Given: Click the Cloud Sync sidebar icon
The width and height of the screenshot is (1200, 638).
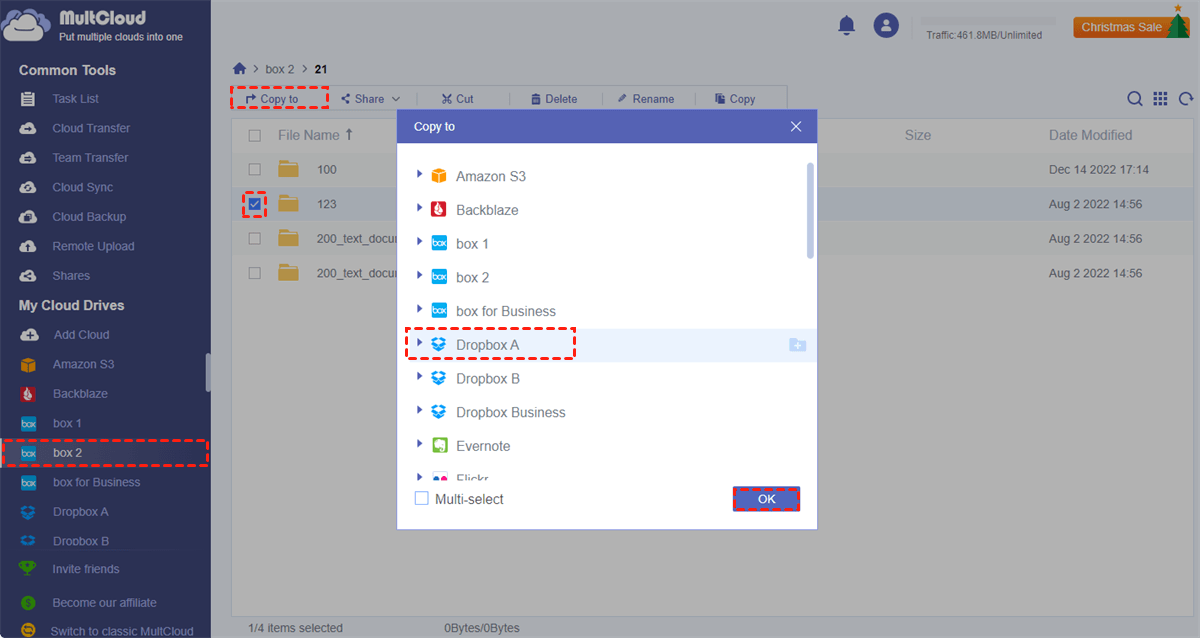Looking at the screenshot, I should 29,187.
